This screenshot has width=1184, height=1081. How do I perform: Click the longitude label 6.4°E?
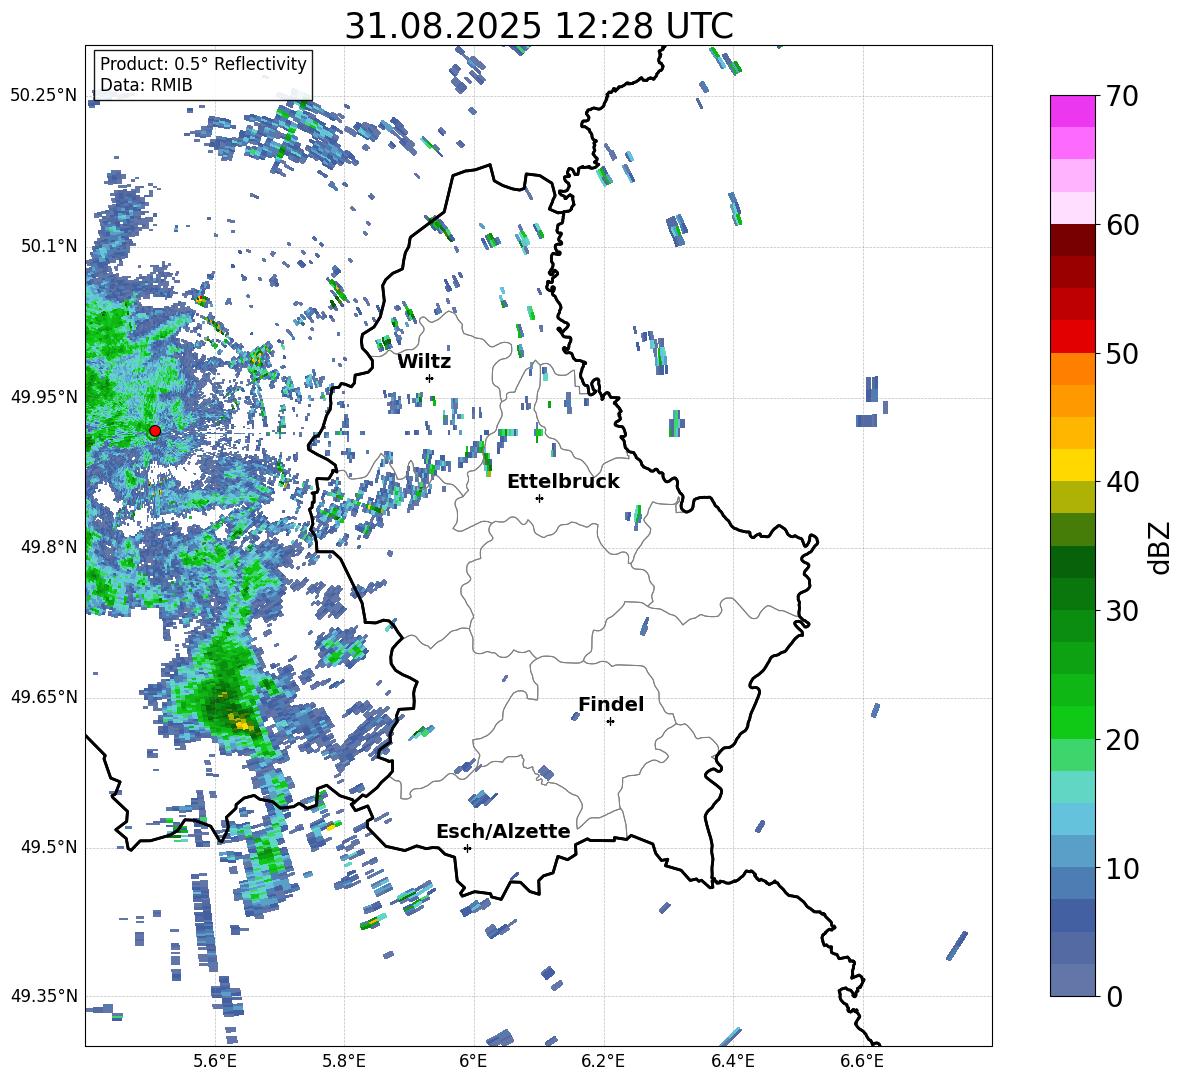(732, 1061)
